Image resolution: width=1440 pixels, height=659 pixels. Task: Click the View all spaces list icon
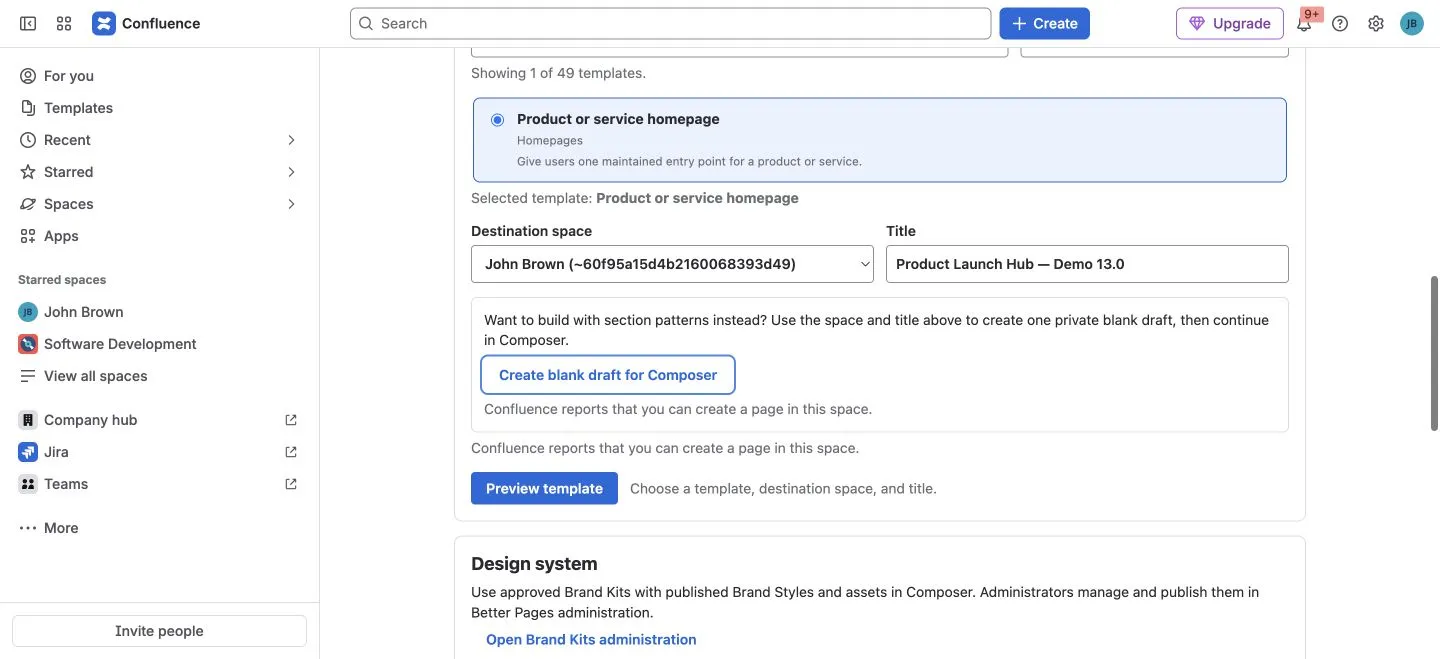click(28, 376)
